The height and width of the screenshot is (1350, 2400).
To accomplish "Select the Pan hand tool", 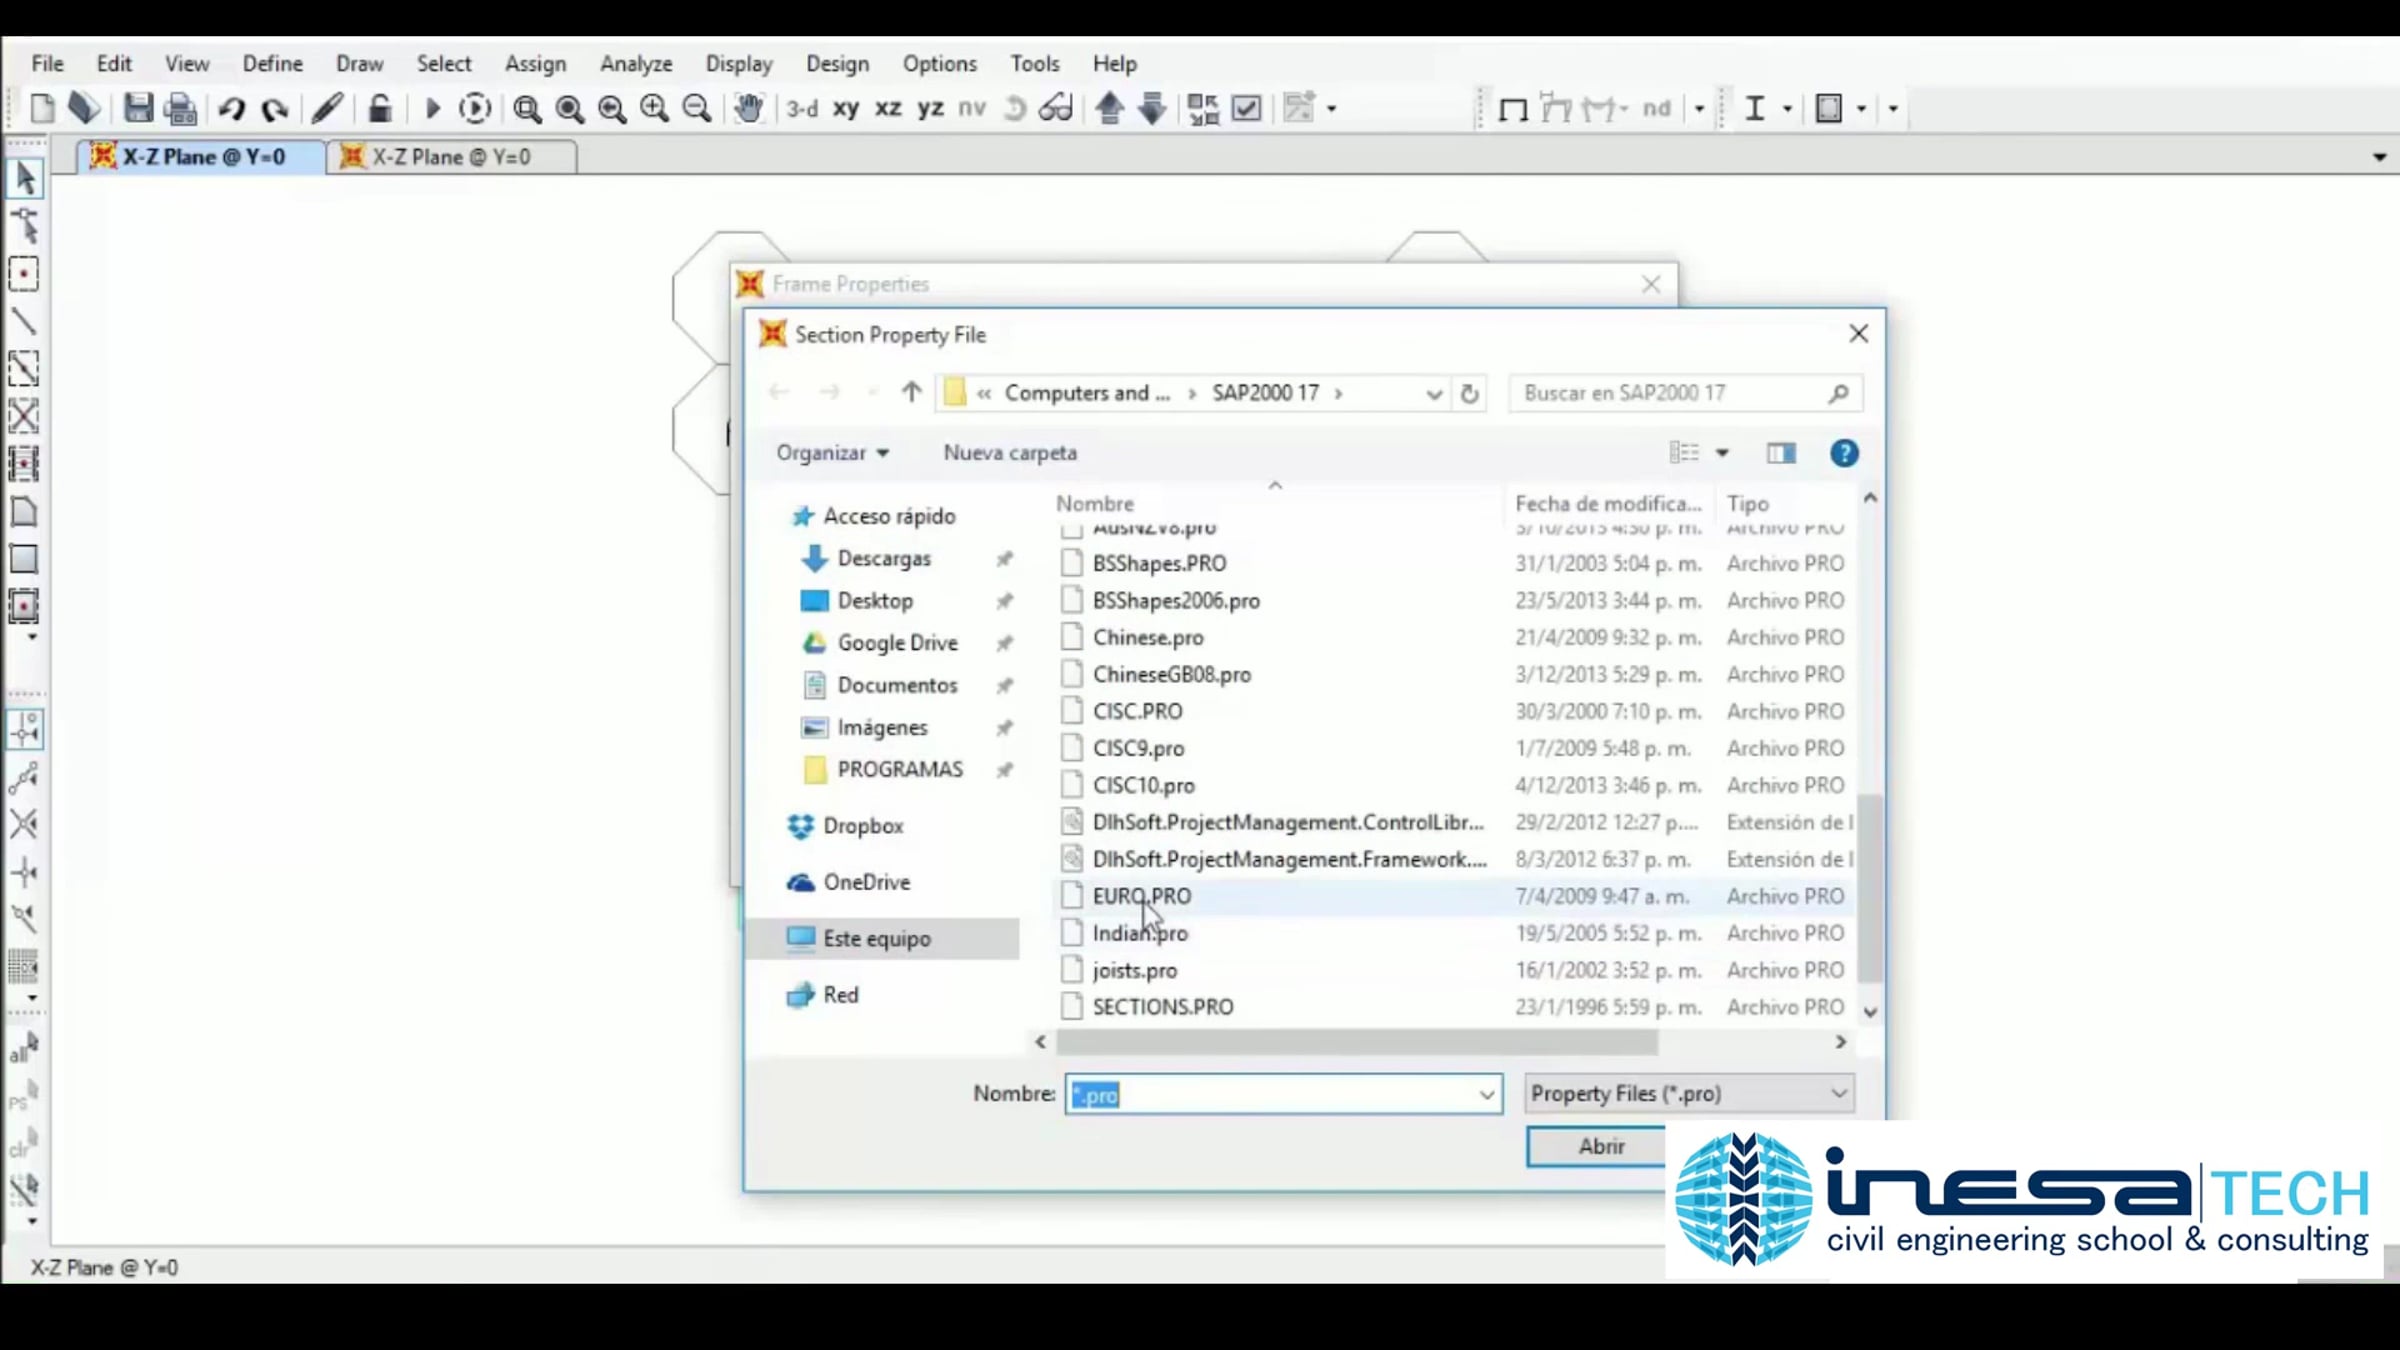I will tap(748, 108).
